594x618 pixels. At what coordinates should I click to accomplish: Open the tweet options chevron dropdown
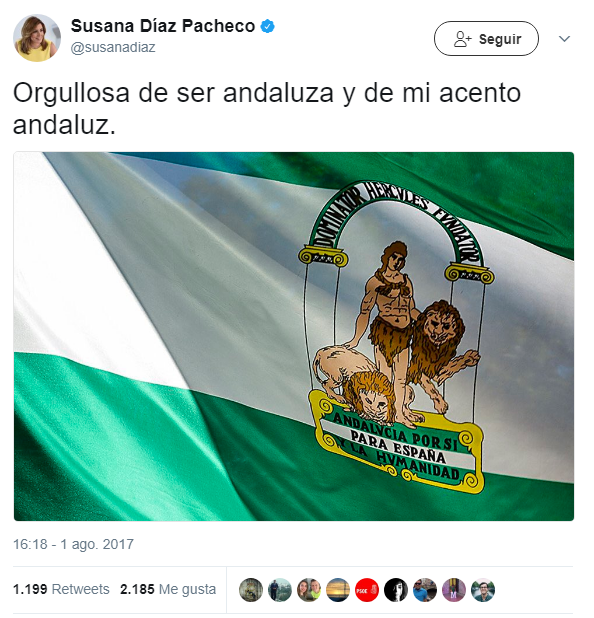(x=564, y=39)
